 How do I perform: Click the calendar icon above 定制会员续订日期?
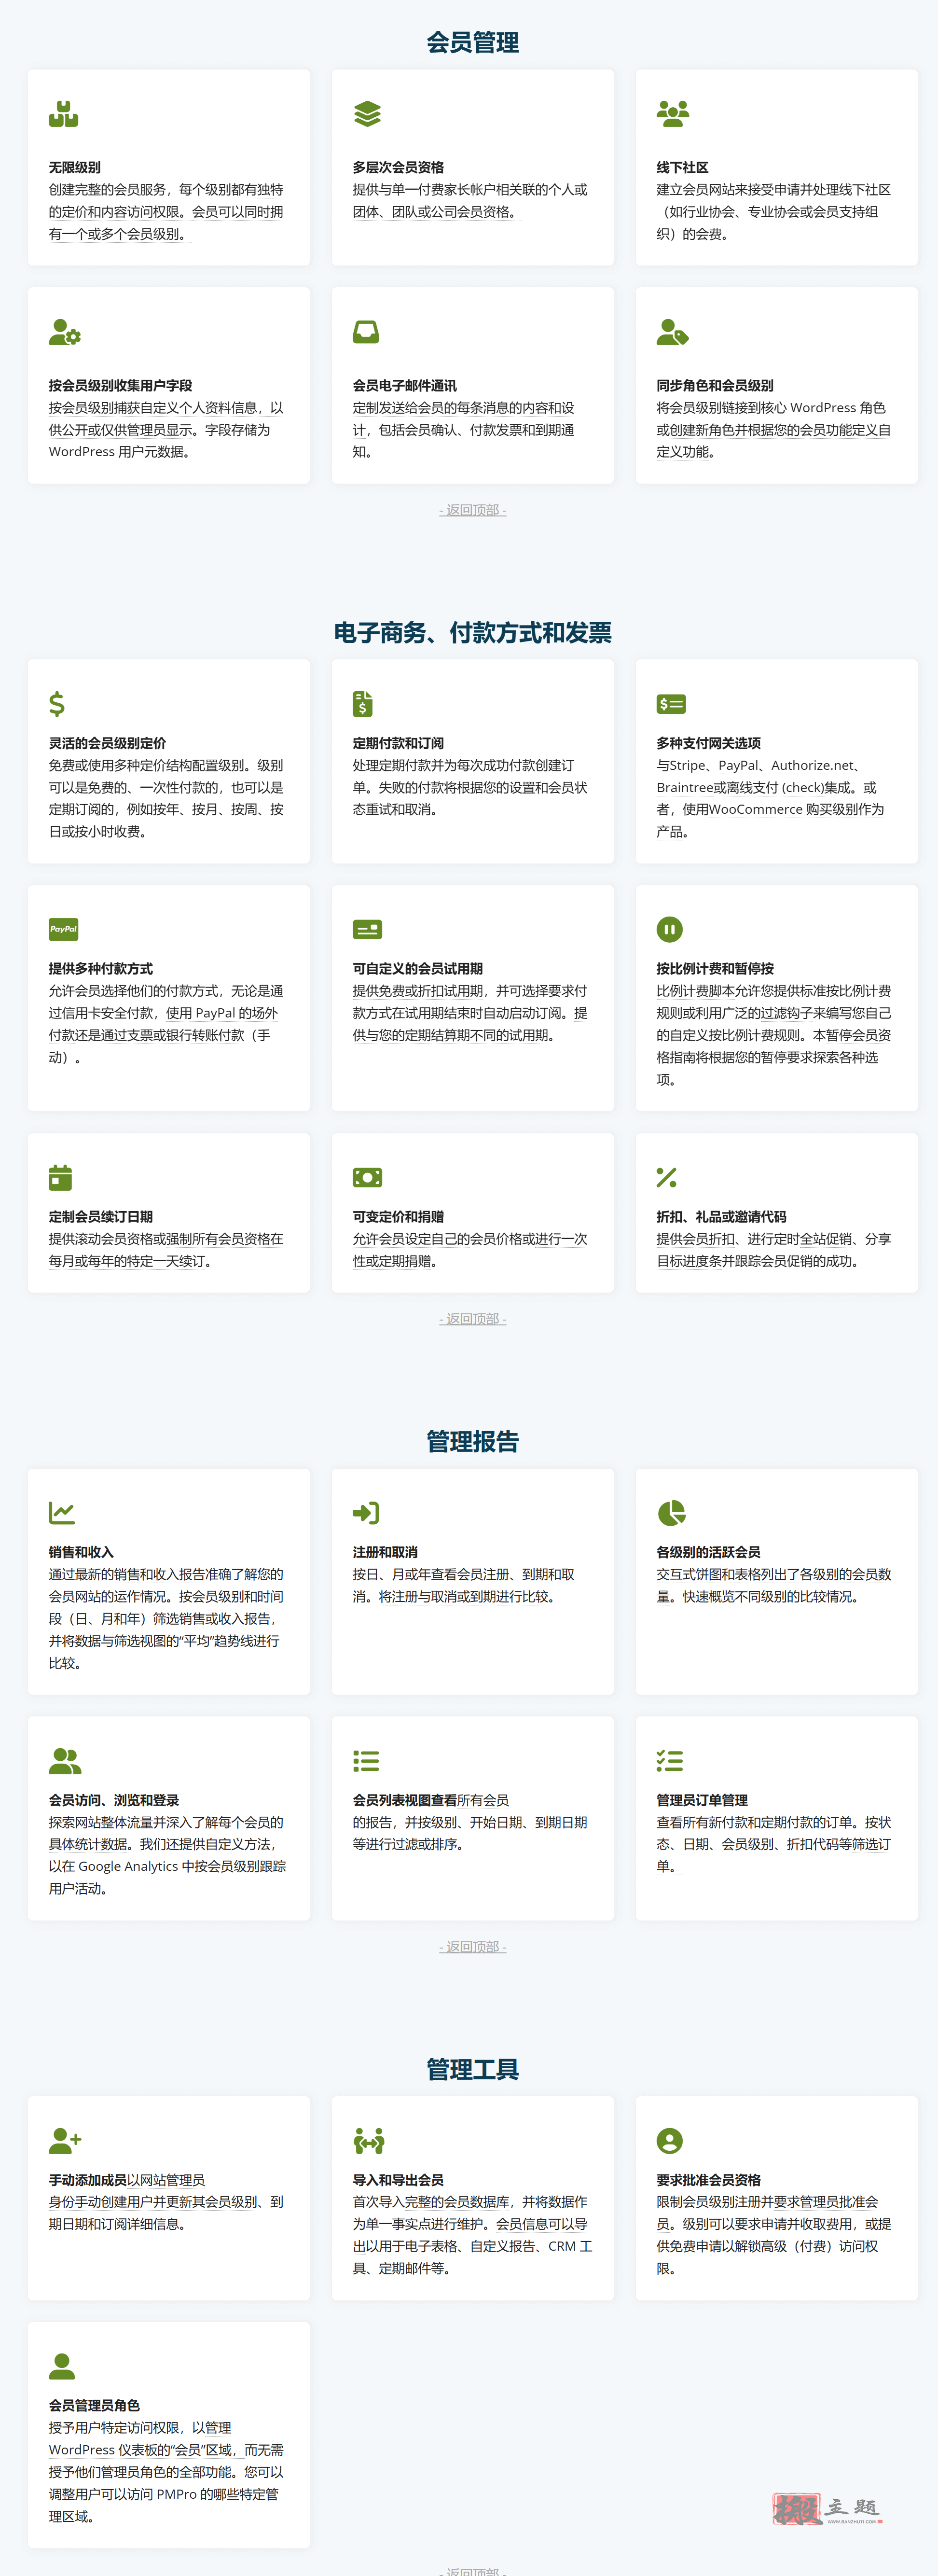point(60,1177)
